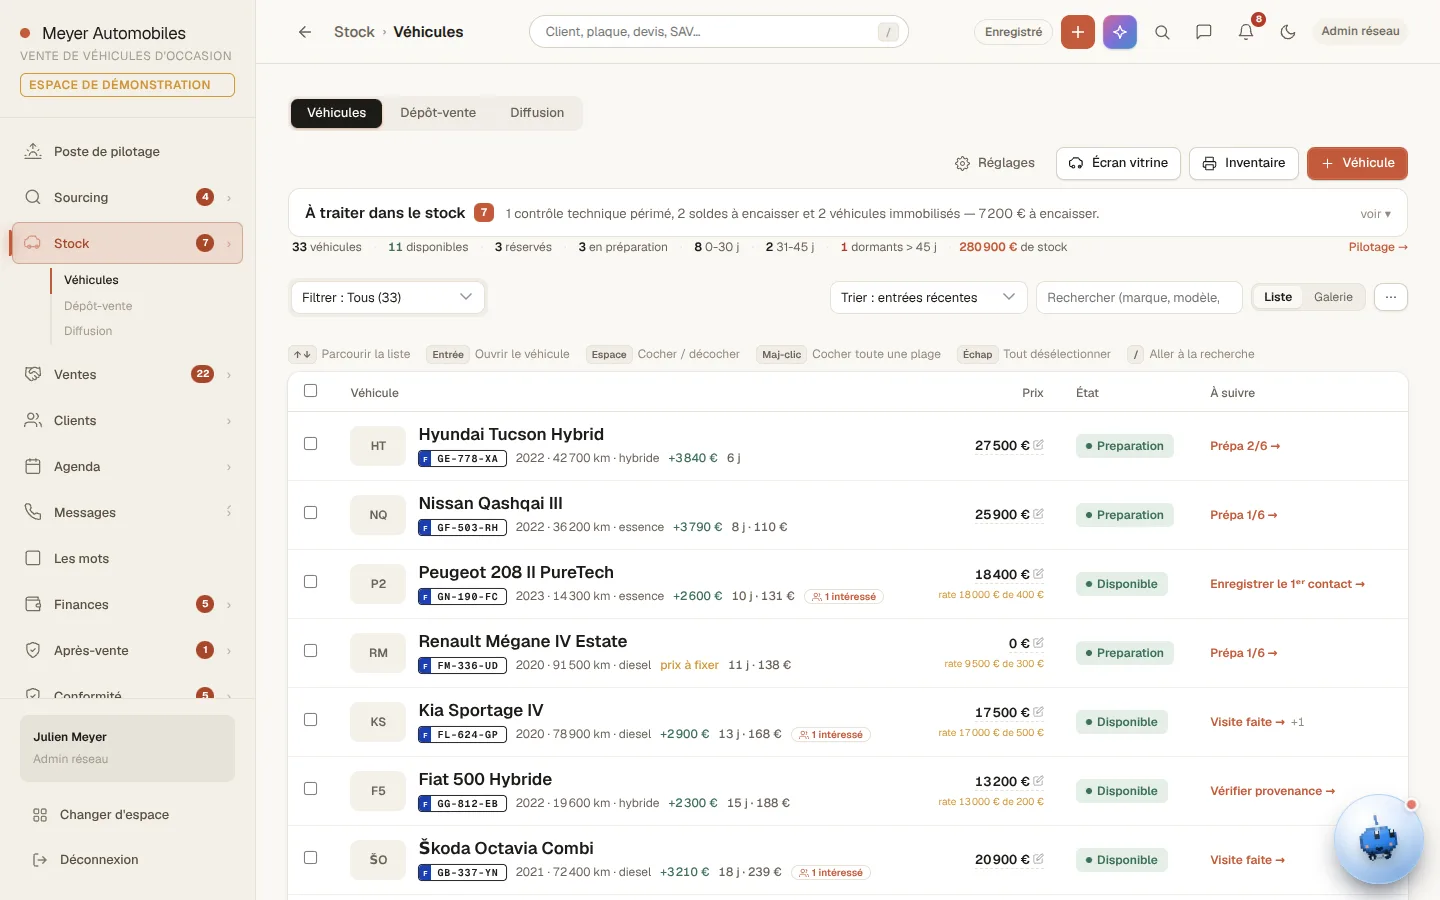Edit price pencil for Renault Mégane IV Estate

pyautogui.click(x=1038, y=643)
